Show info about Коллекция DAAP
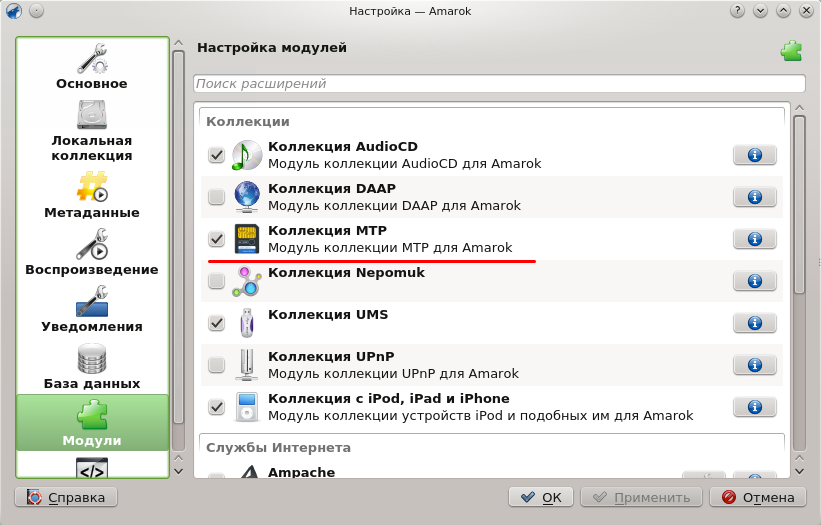Screen dimensions: 821x525 tap(755, 197)
